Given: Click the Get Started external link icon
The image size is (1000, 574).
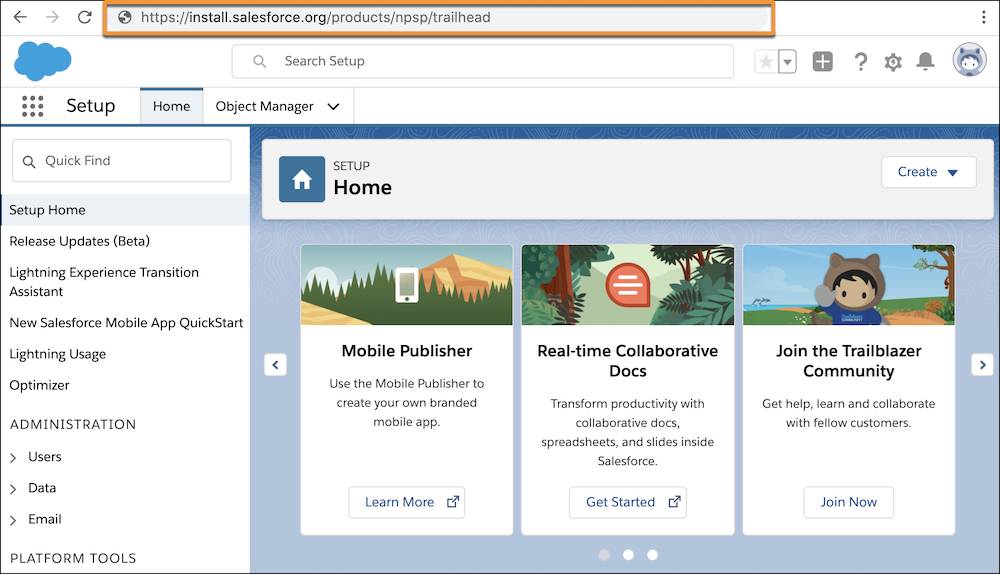Looking at the screenshot, I should pyautogui.click(x=674, y=502).
